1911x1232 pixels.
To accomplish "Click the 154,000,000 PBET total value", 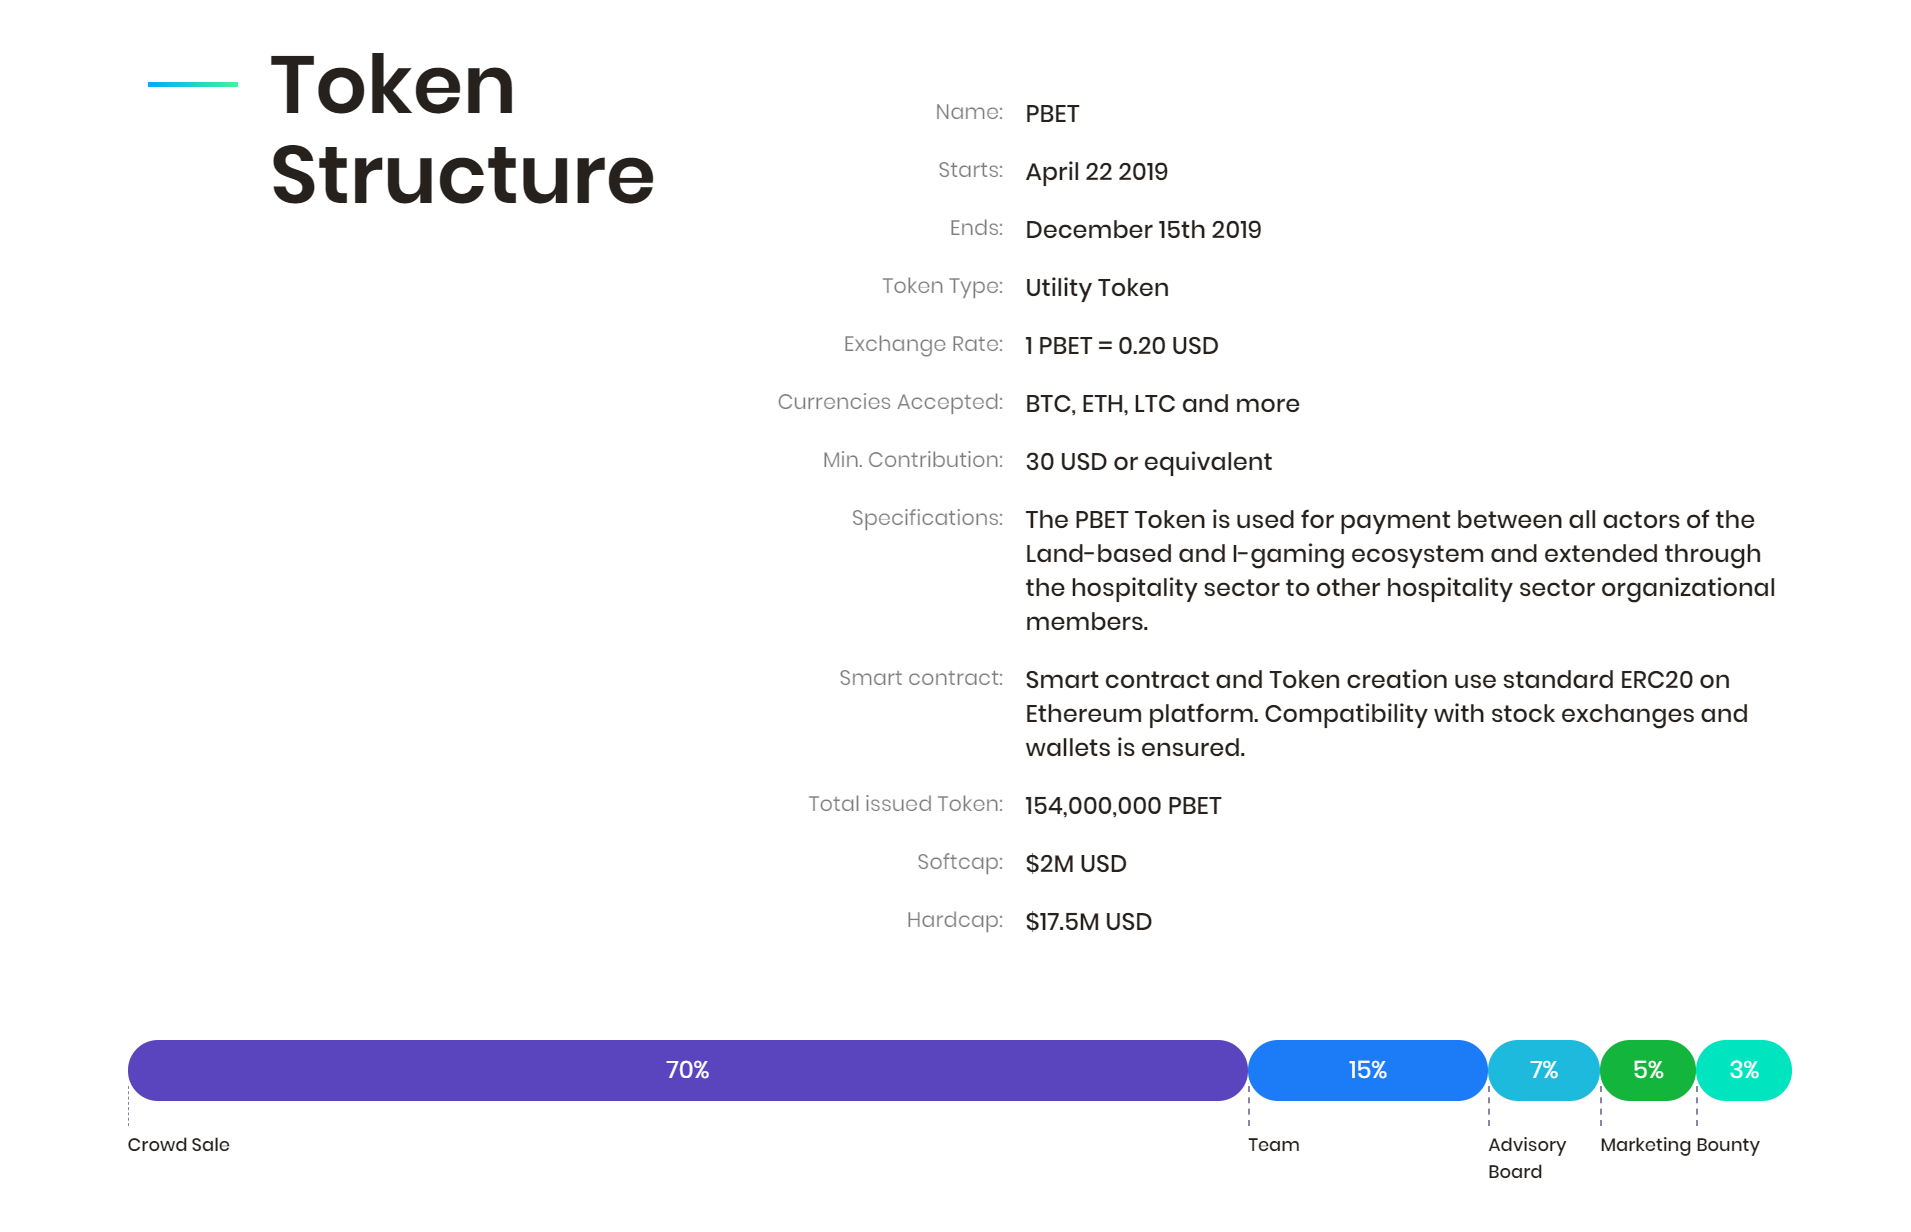I will 1123,806.
